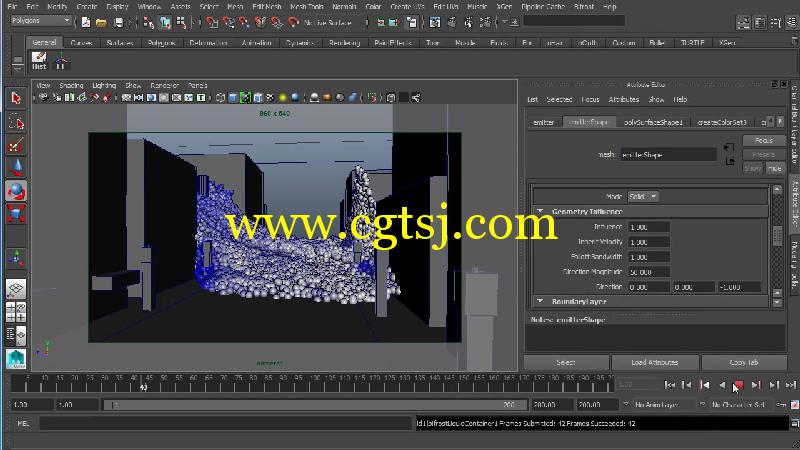Stop playback with red stop button

(x=738, y=385)
